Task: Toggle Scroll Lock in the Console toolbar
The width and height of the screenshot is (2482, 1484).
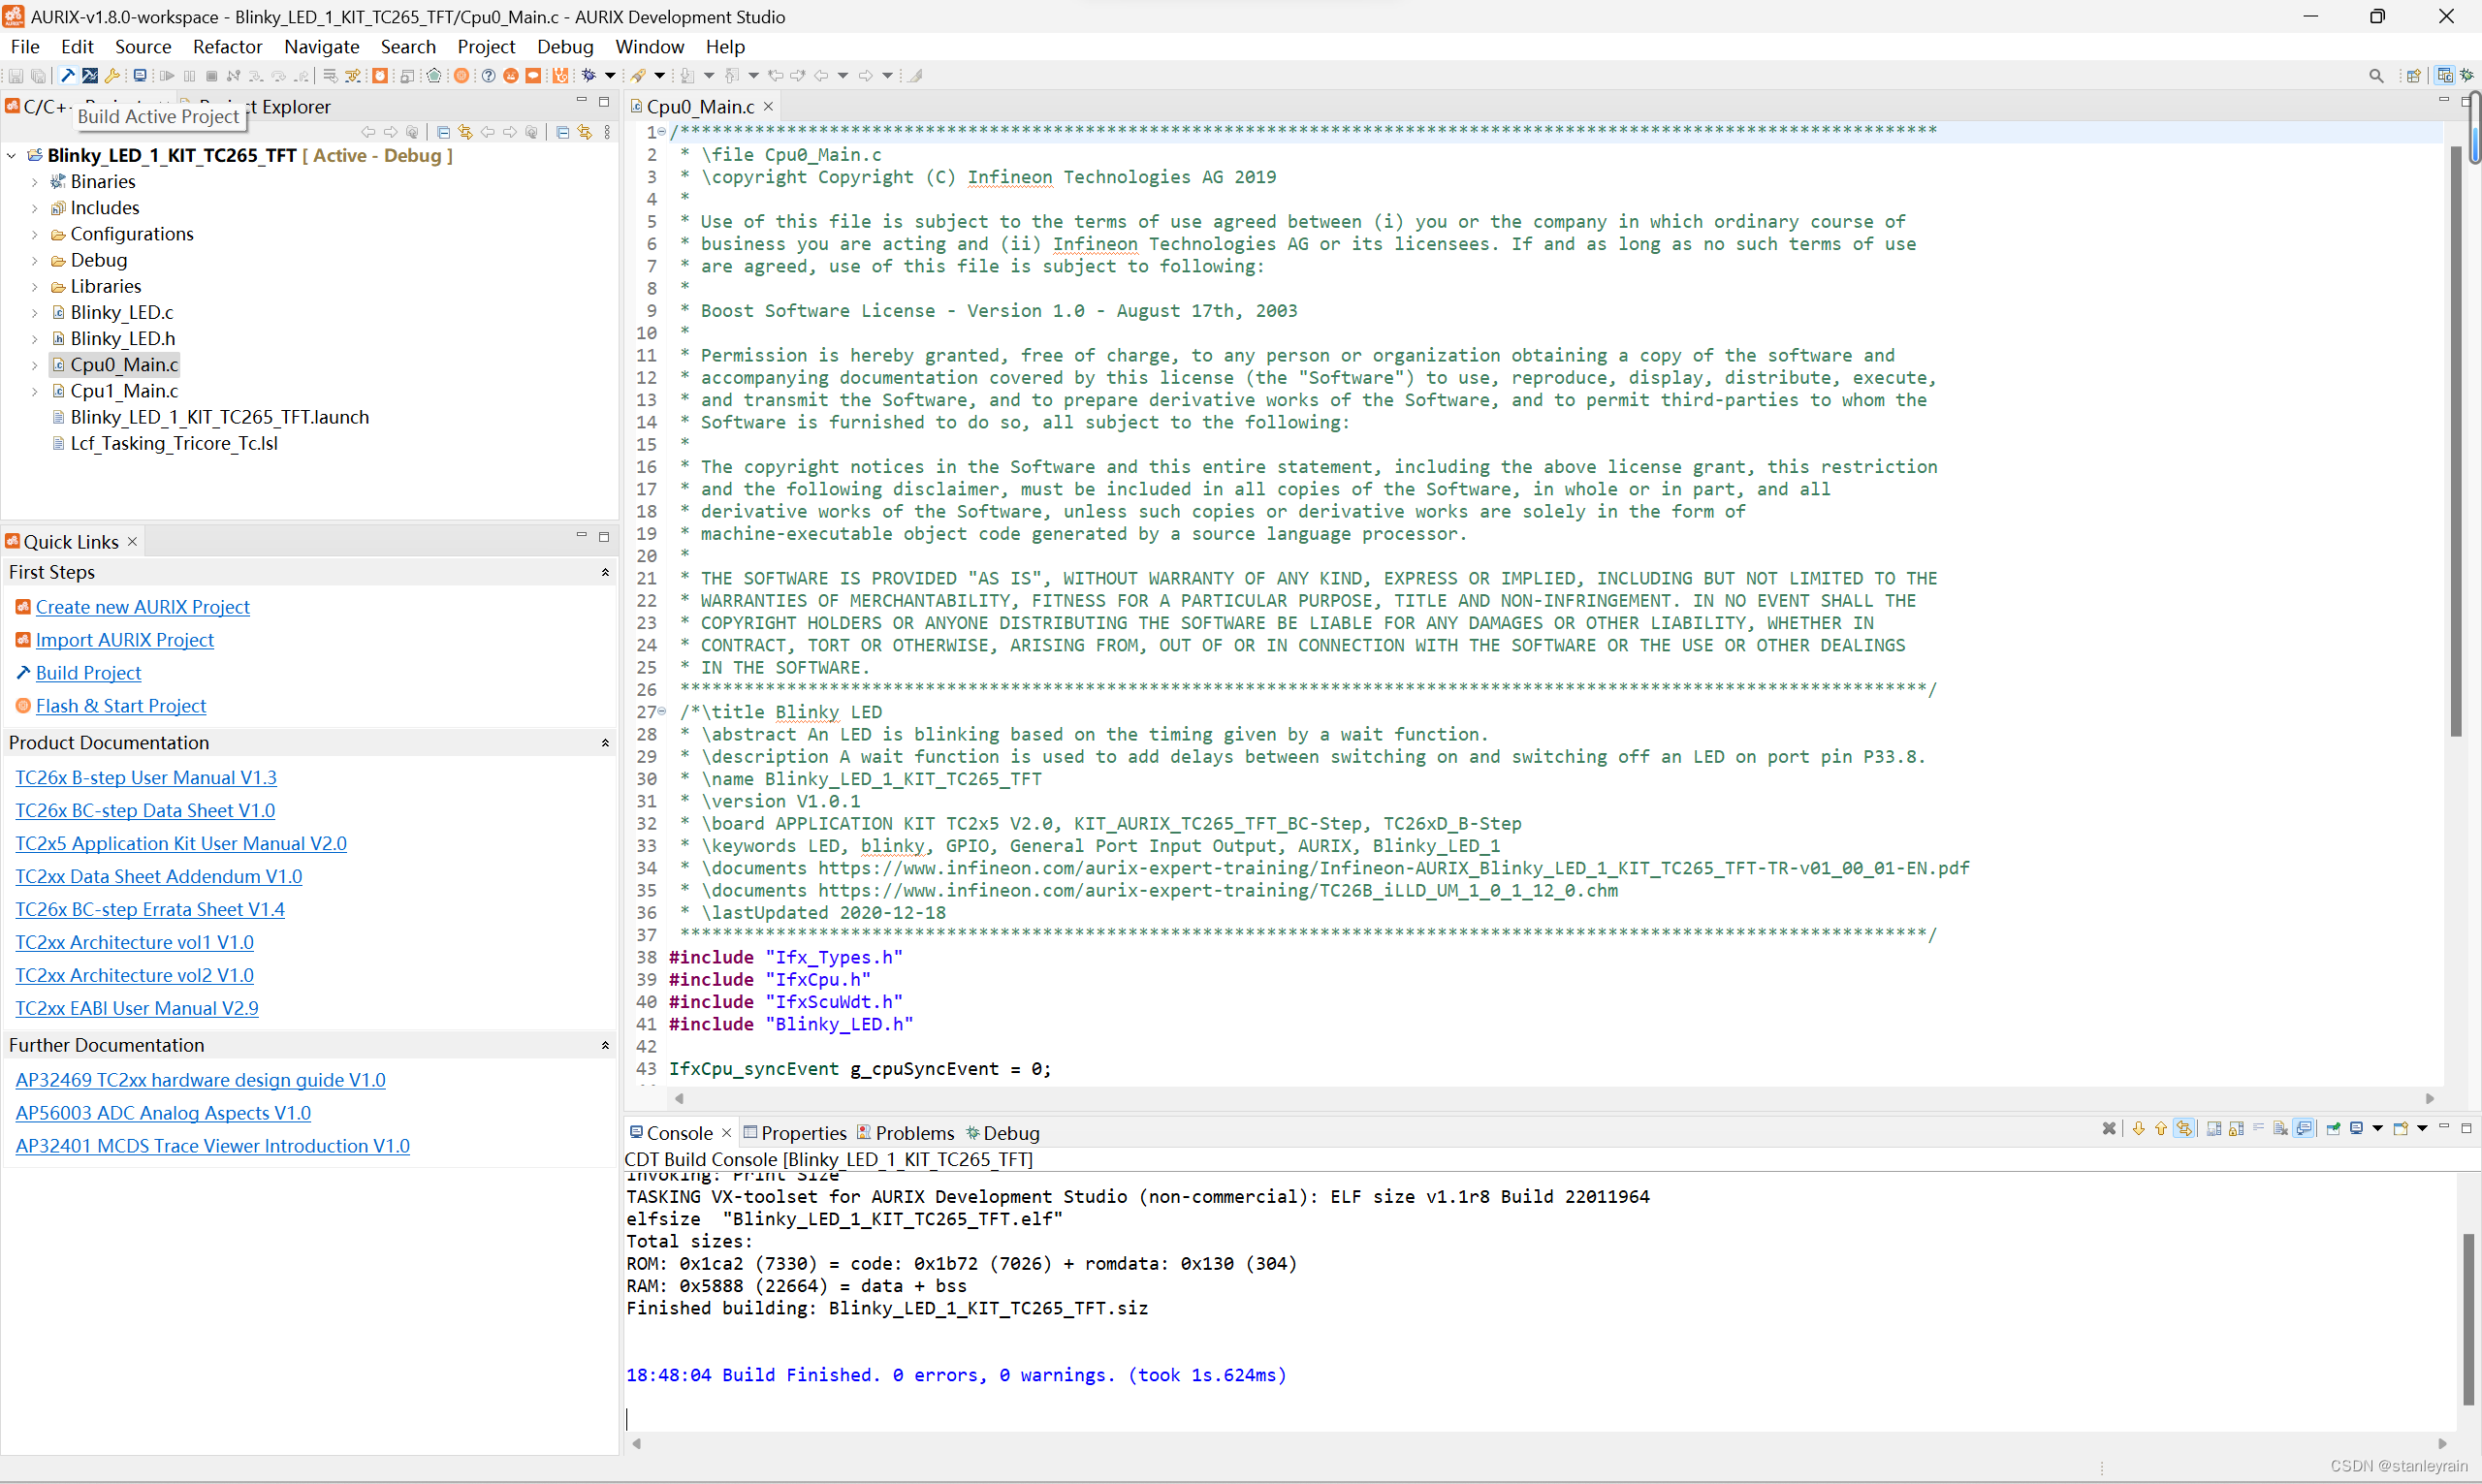Action: [x=2236, y=1129]
